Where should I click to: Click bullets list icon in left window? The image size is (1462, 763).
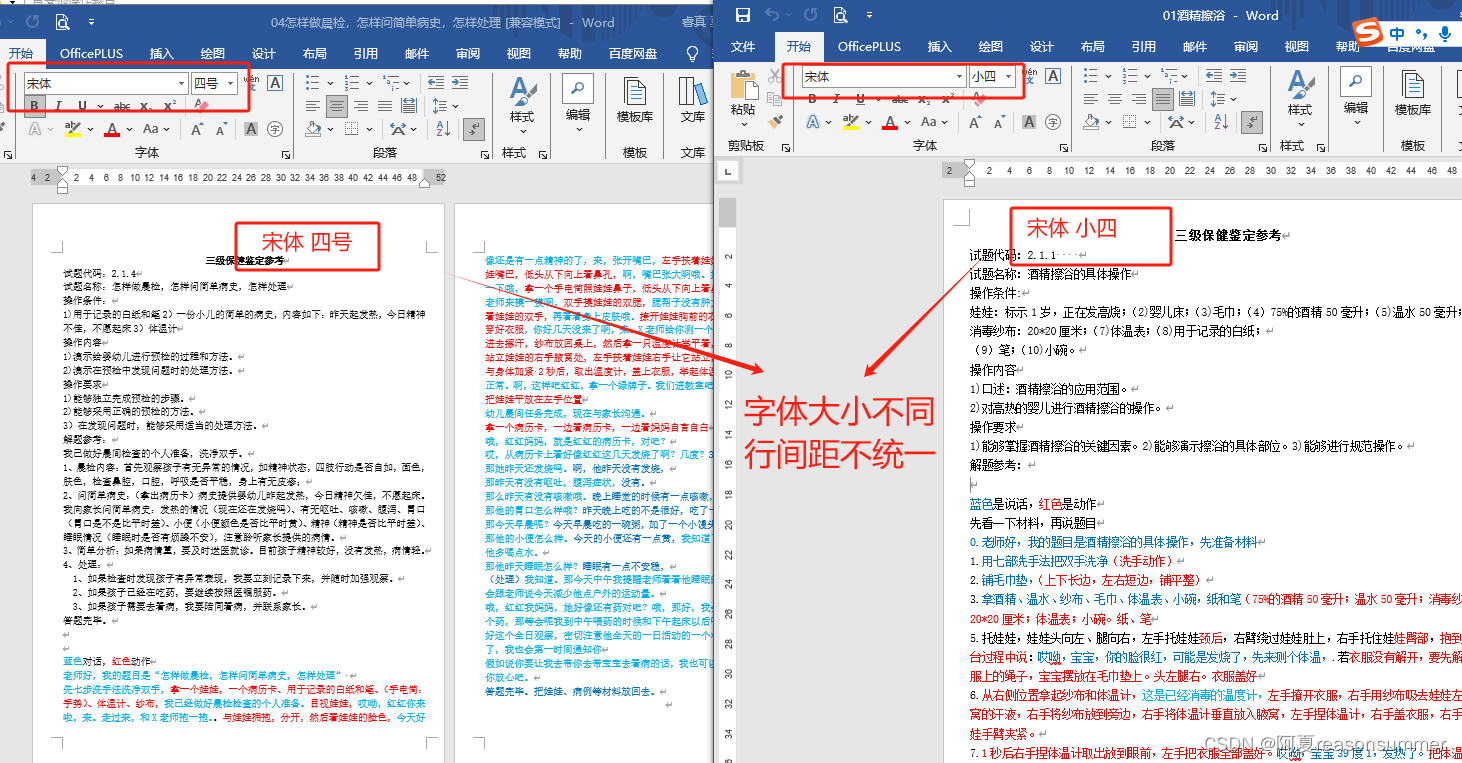pyautogui.click(x=312, y=83)
